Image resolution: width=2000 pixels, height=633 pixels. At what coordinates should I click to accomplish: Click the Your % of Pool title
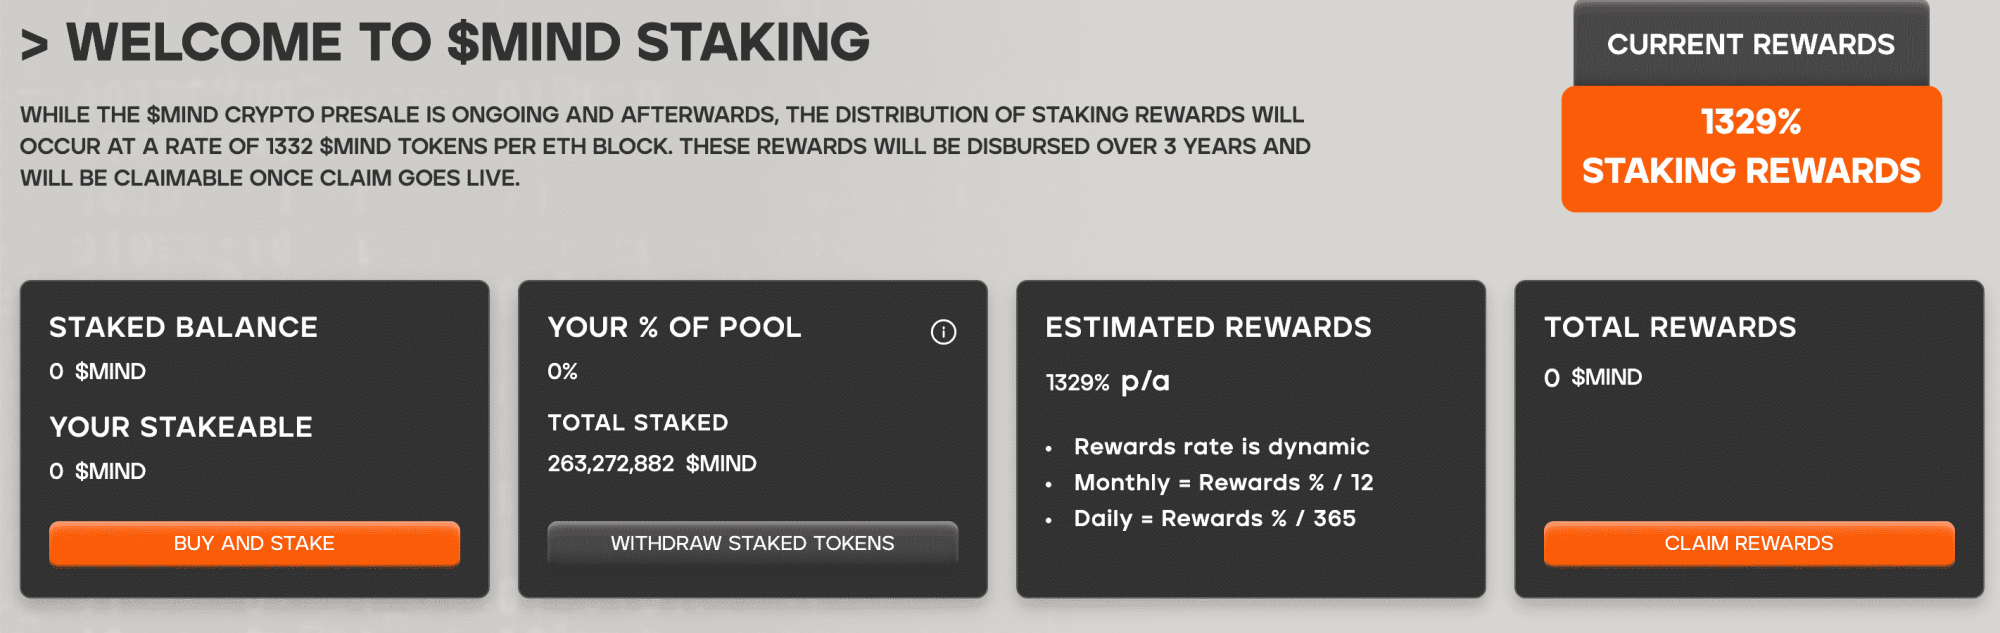[674, 327]
